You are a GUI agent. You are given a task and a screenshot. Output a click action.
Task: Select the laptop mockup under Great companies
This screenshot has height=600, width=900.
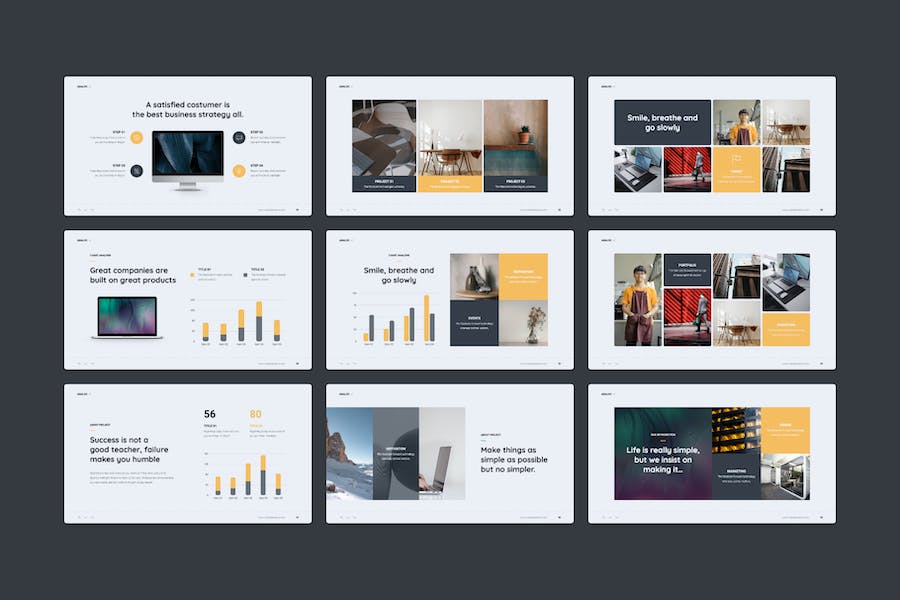click(x=127, y=317)
